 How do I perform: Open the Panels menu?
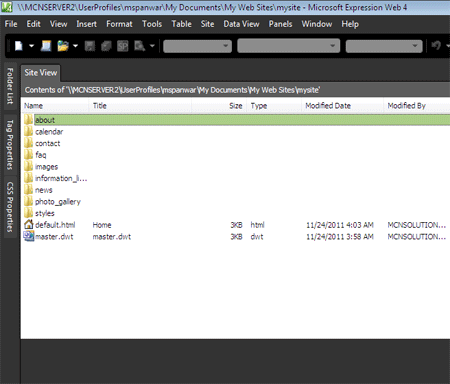click(x=281, y=24)
